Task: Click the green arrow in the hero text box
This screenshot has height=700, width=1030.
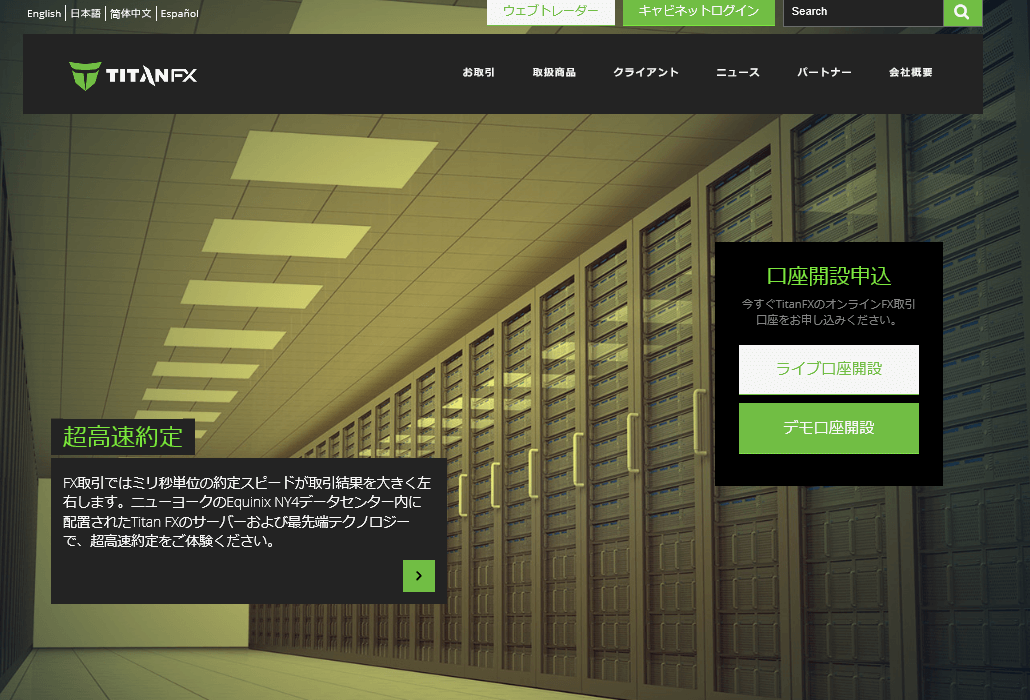Action: (x=418, y=575)
